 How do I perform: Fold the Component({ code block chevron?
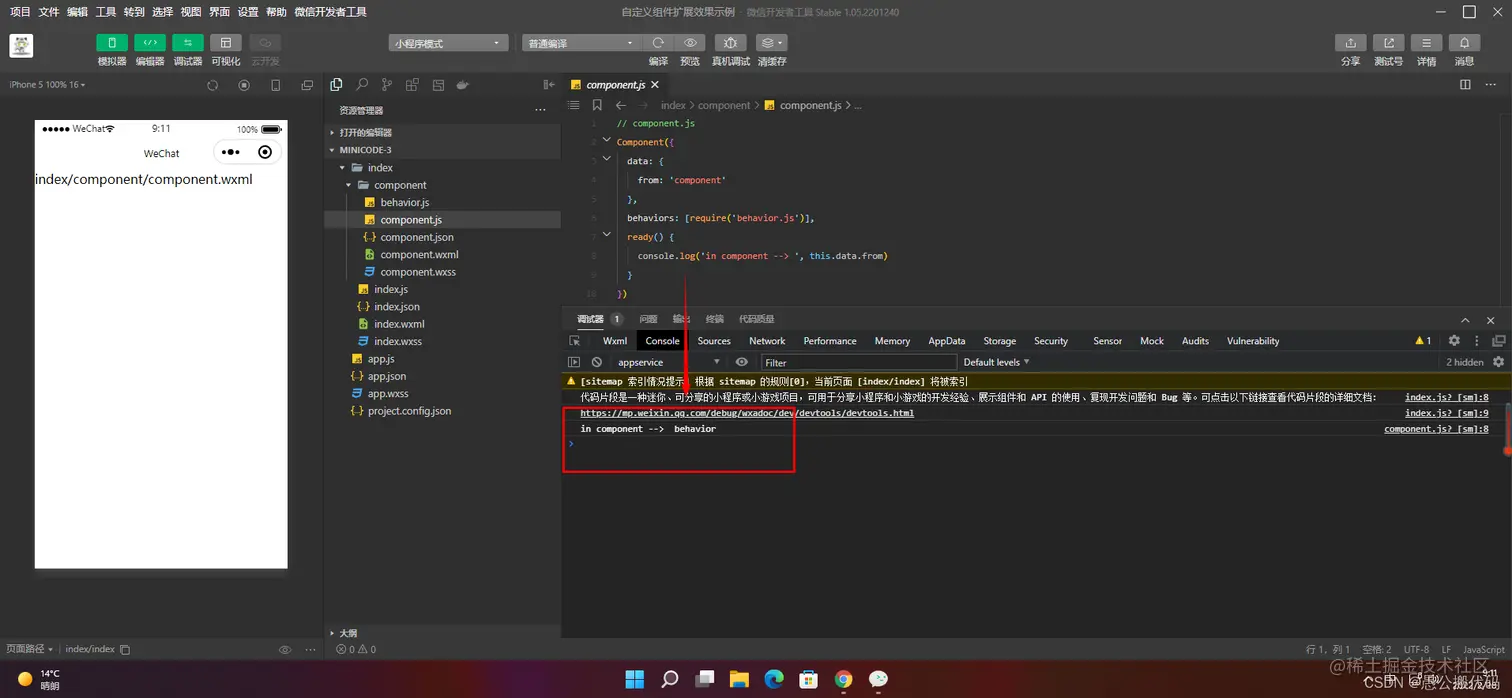pyautogui.click(x=607, y=142)
